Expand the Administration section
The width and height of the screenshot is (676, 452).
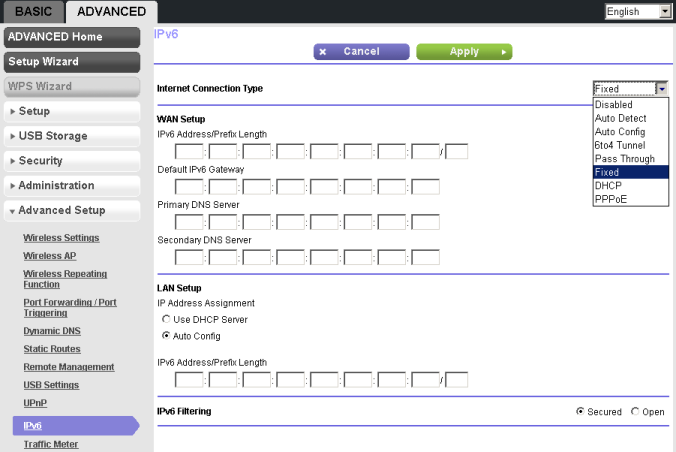point(72,186)
